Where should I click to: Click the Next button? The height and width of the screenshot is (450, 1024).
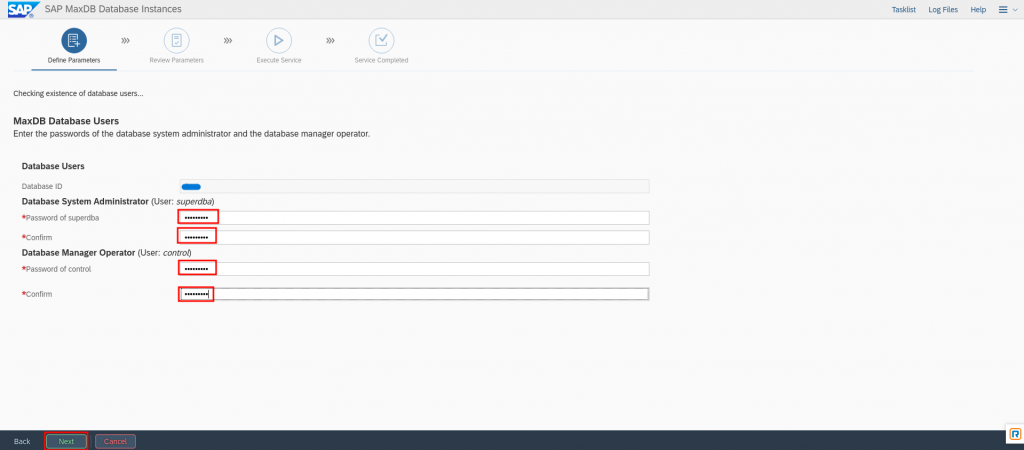66,441
